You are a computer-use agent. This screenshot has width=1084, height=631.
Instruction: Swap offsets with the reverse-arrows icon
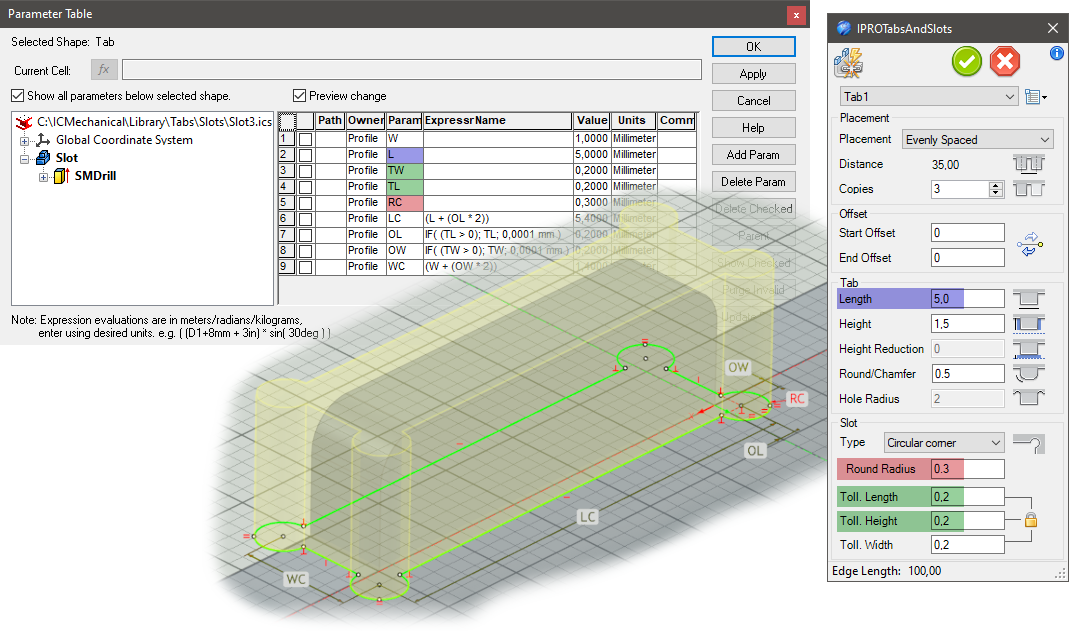tap(1030, 244)
